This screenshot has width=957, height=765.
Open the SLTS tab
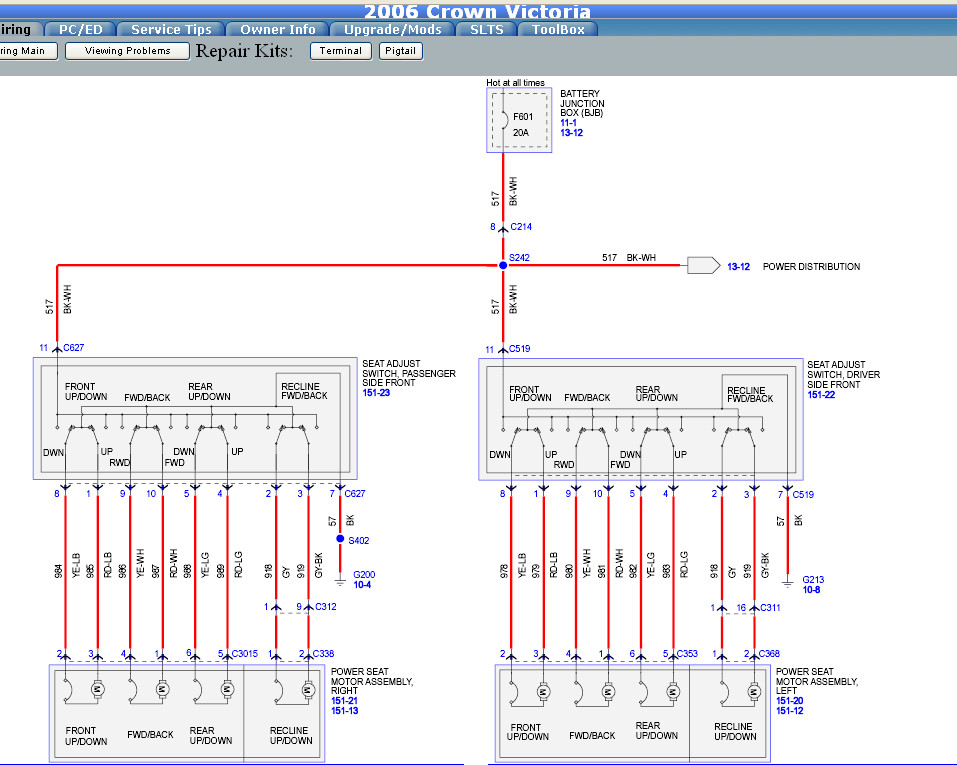click(486, 29)
